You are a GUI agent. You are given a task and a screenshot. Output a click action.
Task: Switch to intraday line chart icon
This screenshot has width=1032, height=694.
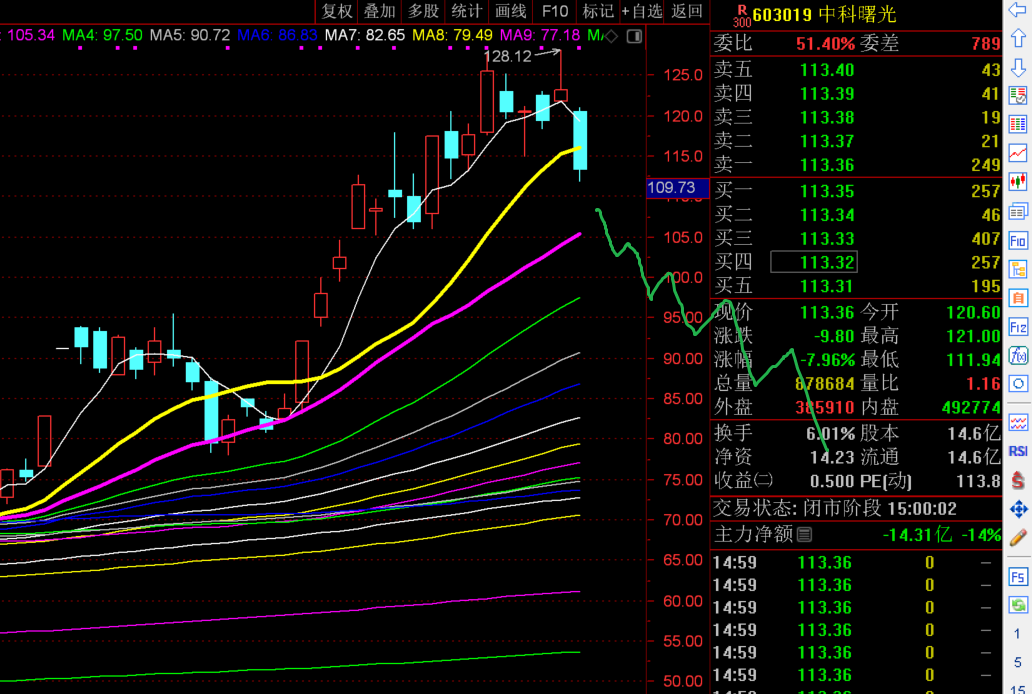pos(1018,153)
